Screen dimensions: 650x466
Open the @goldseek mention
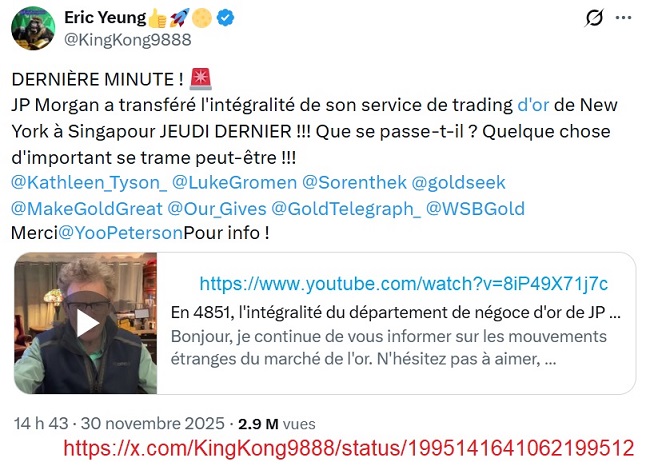[x=458, y=183]
